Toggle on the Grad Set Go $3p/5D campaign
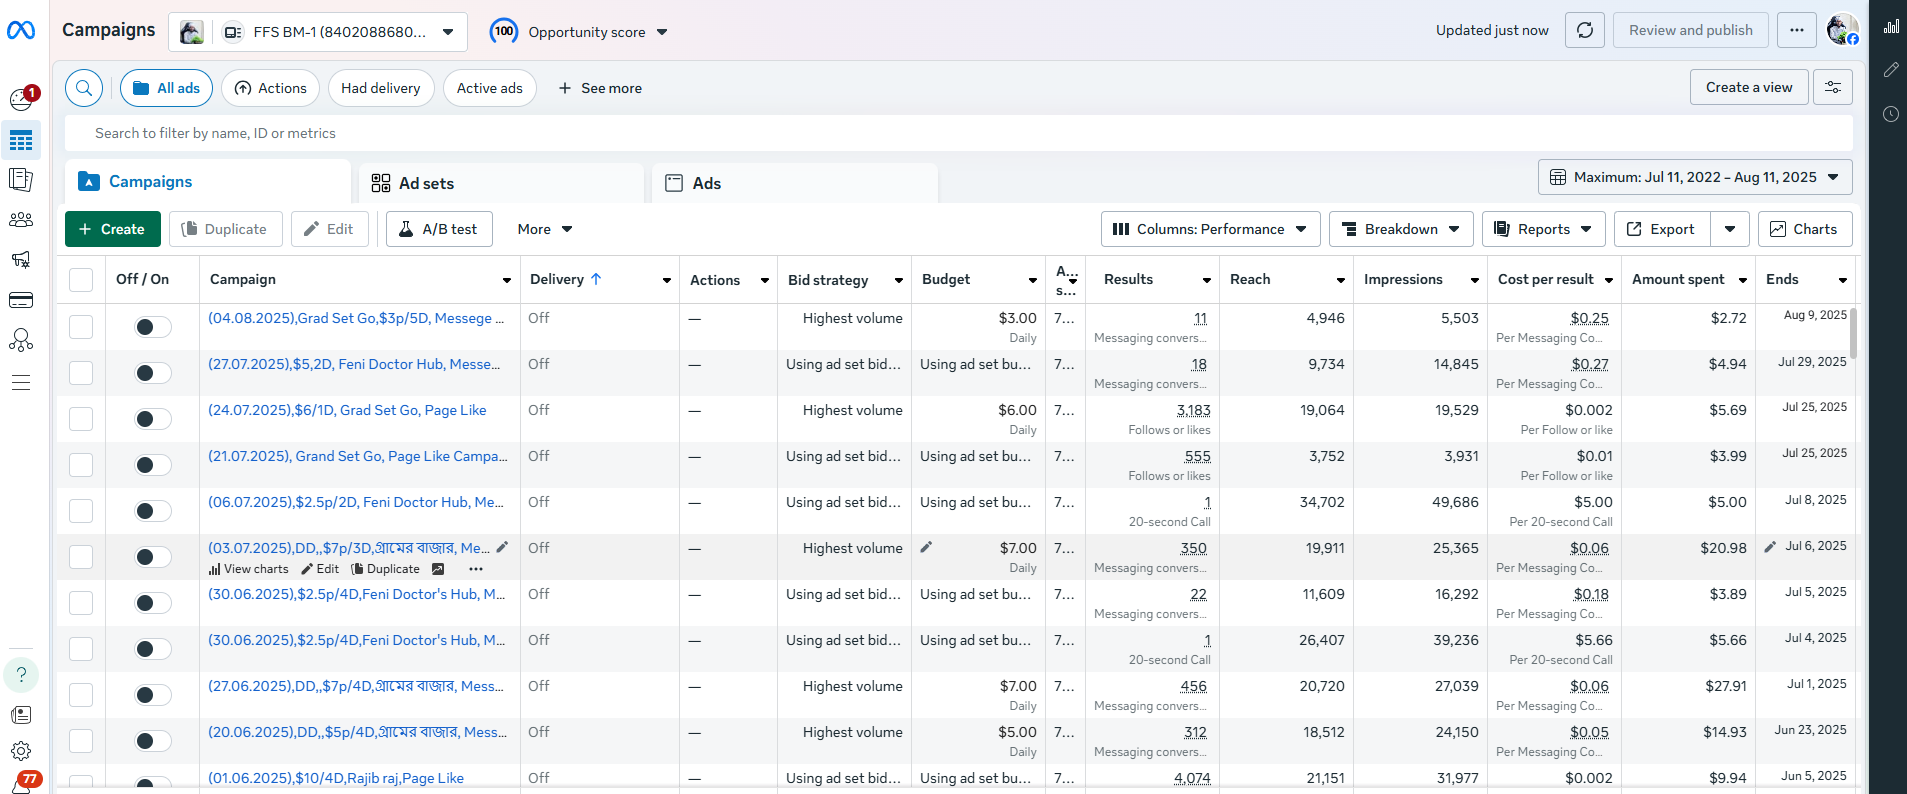This screenshot has width=1907, height=794. click(x=153, y=327)
